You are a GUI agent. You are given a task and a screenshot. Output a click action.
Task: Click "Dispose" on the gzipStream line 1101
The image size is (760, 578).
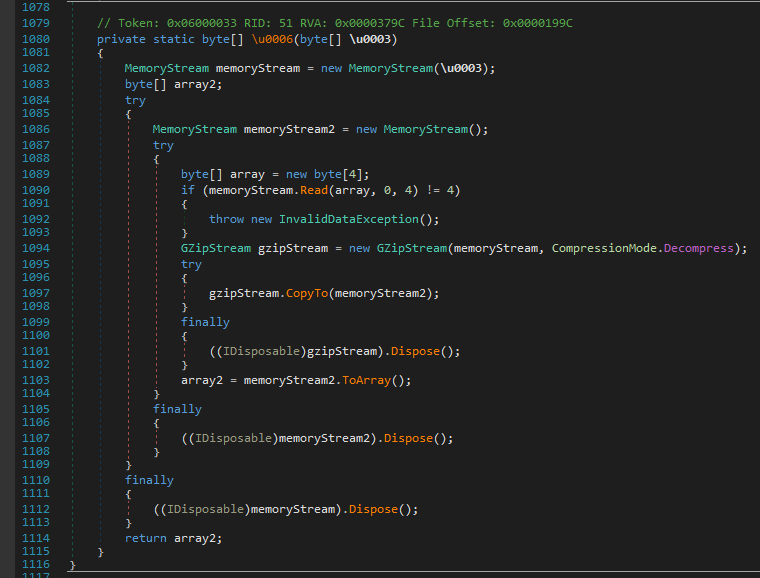[415, 351]
